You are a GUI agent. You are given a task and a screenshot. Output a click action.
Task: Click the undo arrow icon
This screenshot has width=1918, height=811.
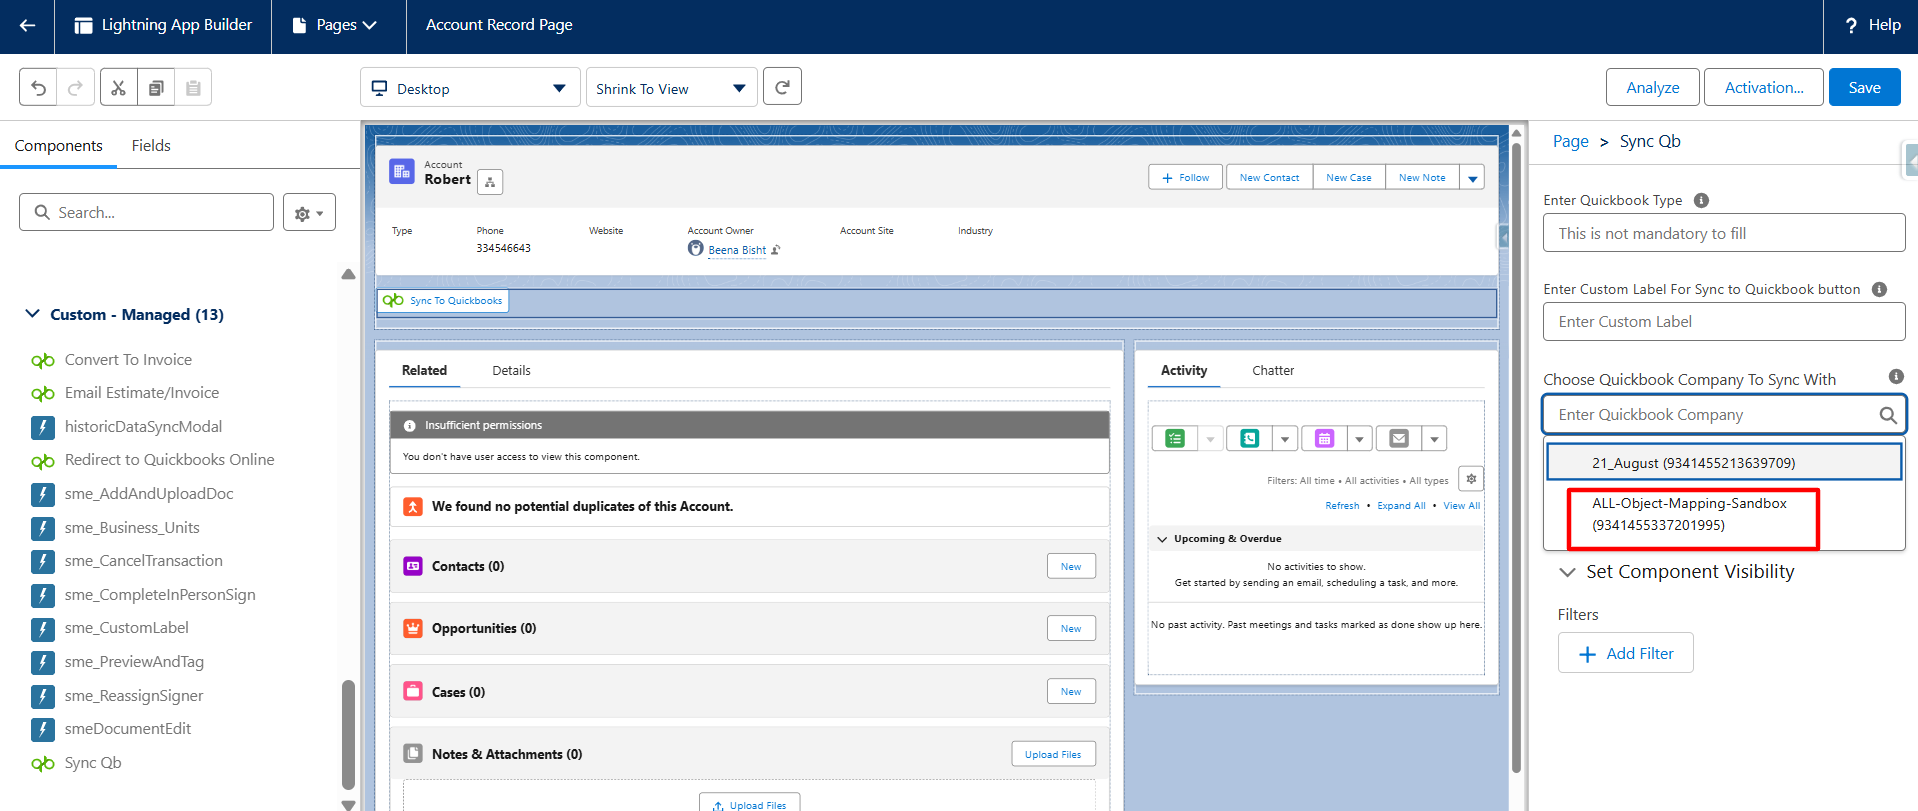click(38, 88)
